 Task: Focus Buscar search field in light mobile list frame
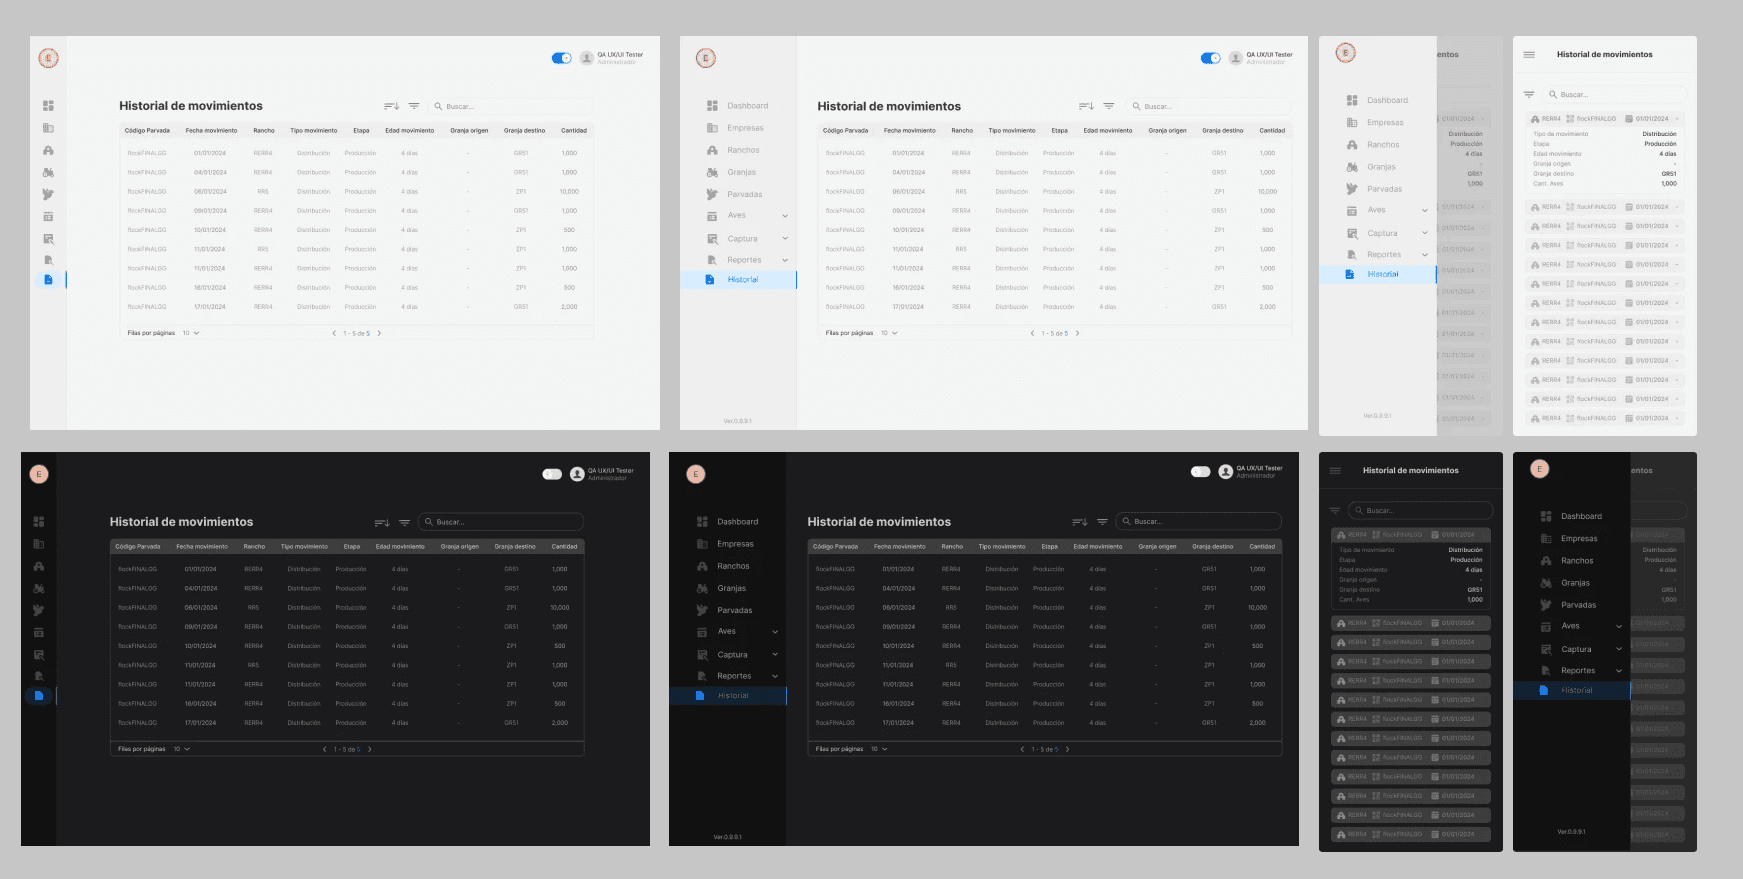(x=1615, y=94)
